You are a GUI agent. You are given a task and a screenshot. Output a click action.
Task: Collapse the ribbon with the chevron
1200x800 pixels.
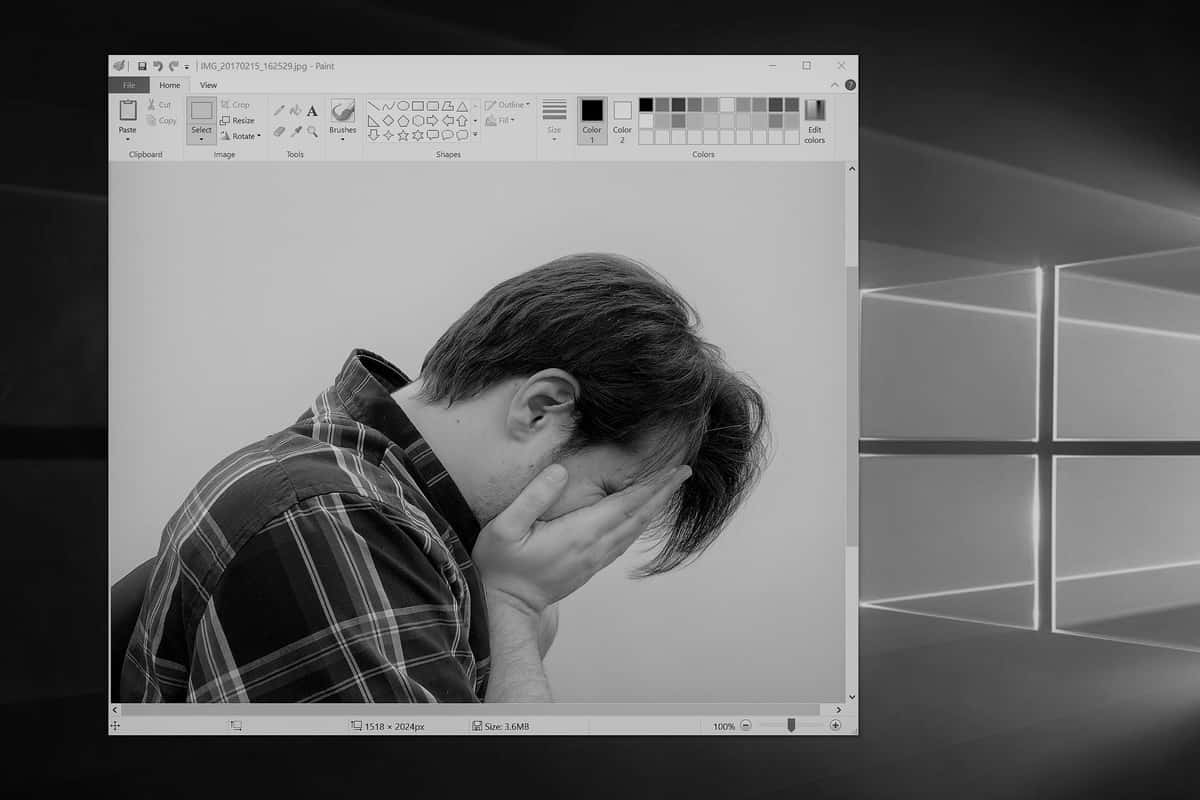pos(836,85)
